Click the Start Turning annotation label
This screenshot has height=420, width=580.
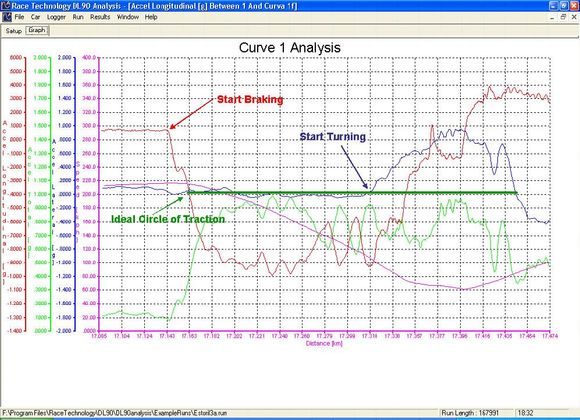click(x=333, y=137)
